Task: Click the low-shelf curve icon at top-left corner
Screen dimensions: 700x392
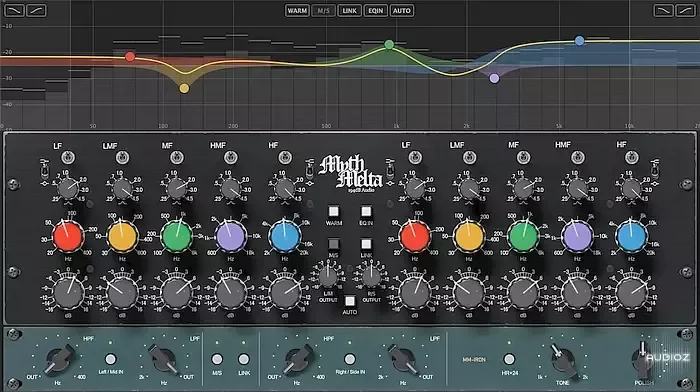Action: click(14, 11)
